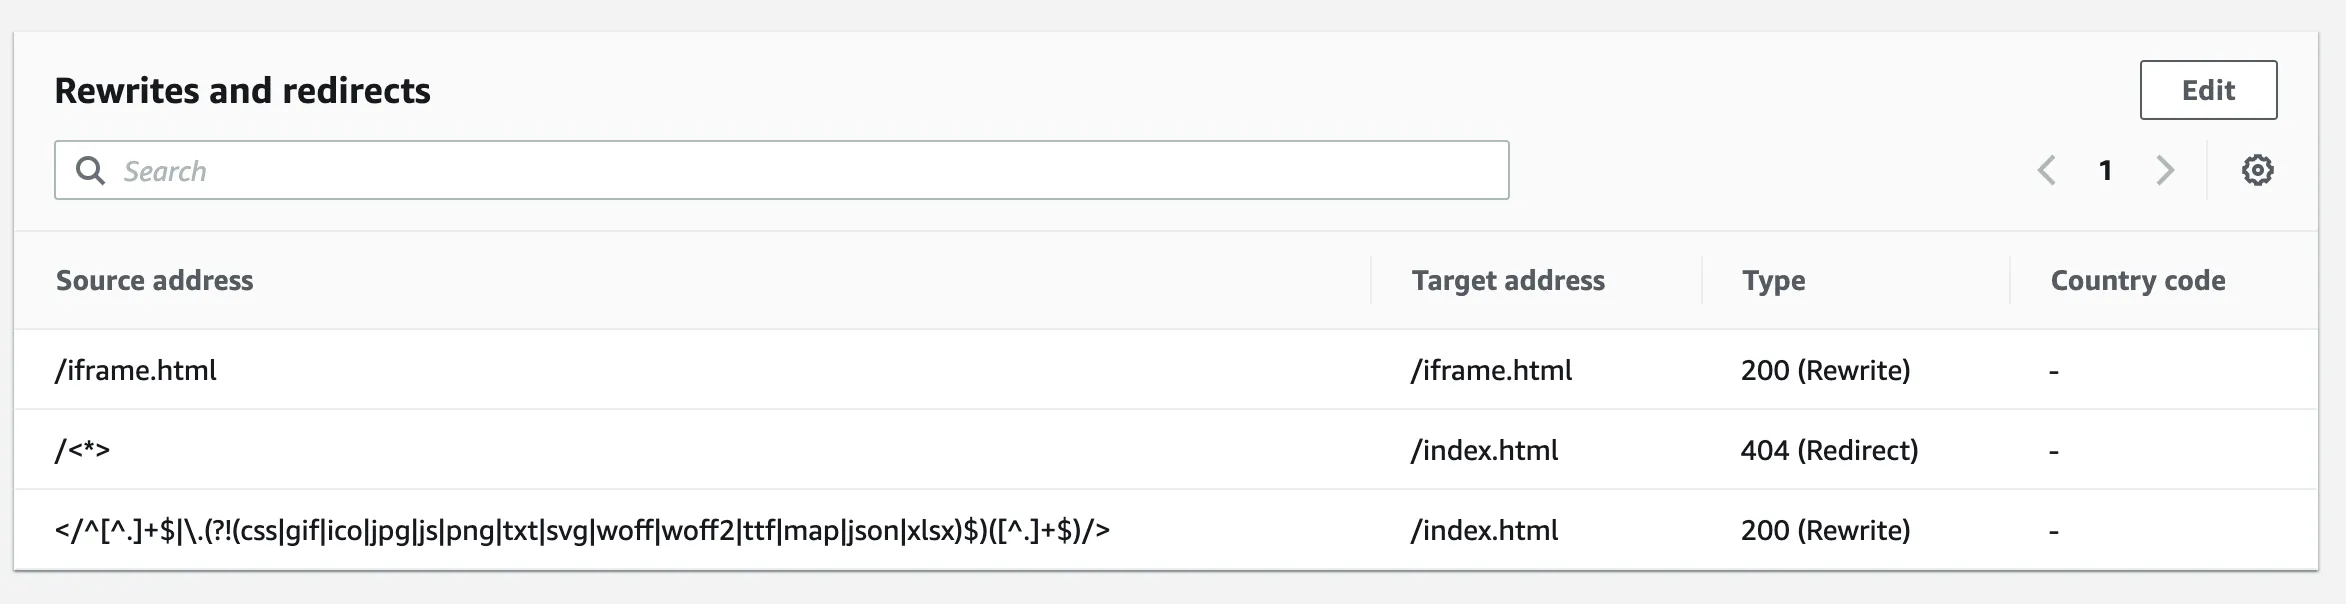Go to the next page chevron
The height and width of the screenshot is (604, 2346).
2165,170
